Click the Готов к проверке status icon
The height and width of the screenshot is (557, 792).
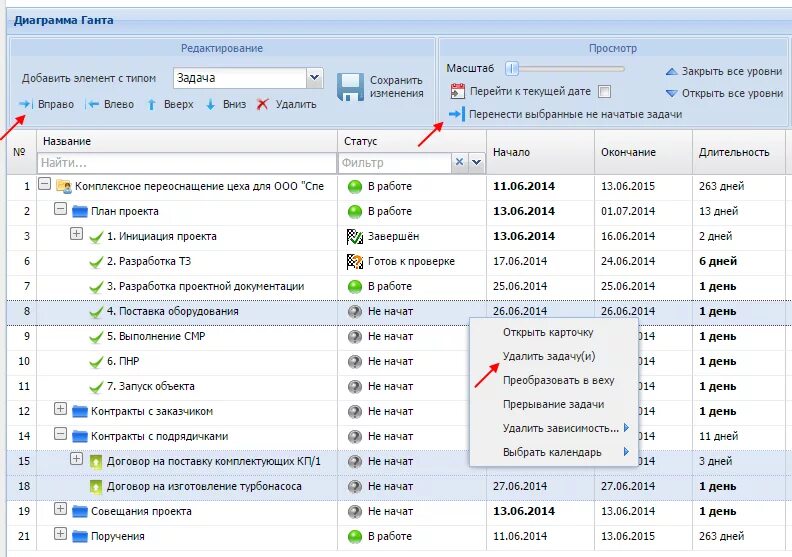tap(355, 261)
